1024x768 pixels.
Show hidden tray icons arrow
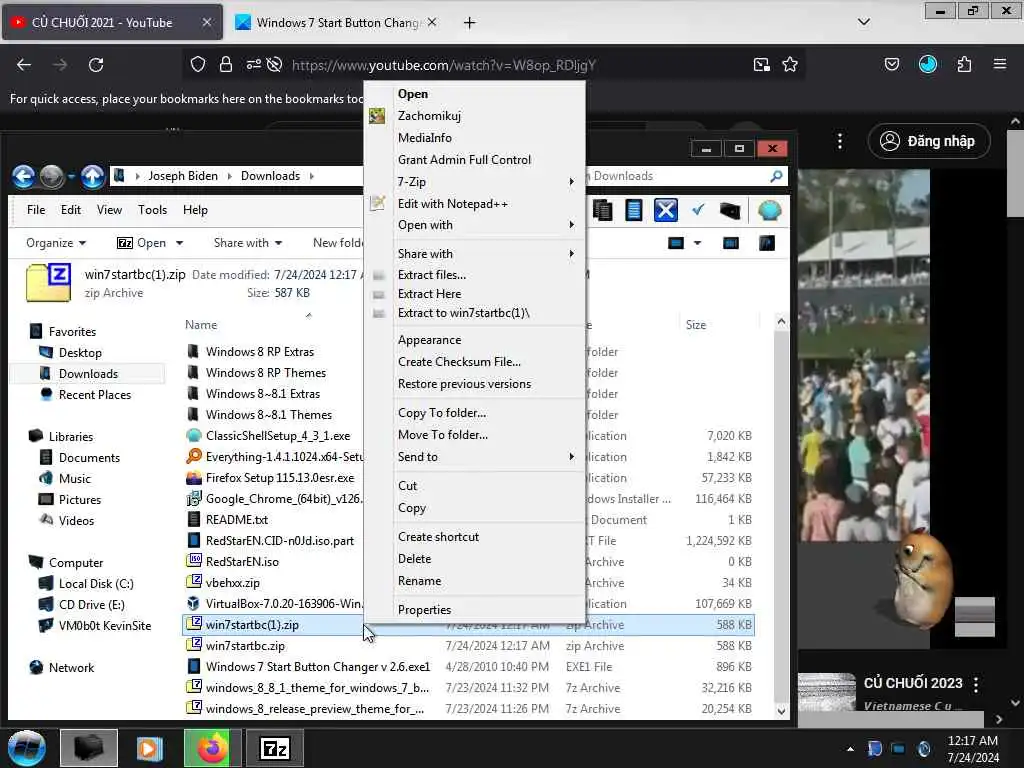850,749
